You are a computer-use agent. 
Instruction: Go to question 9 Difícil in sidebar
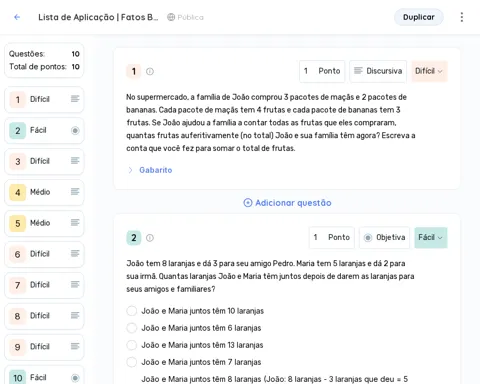[44, 347]
